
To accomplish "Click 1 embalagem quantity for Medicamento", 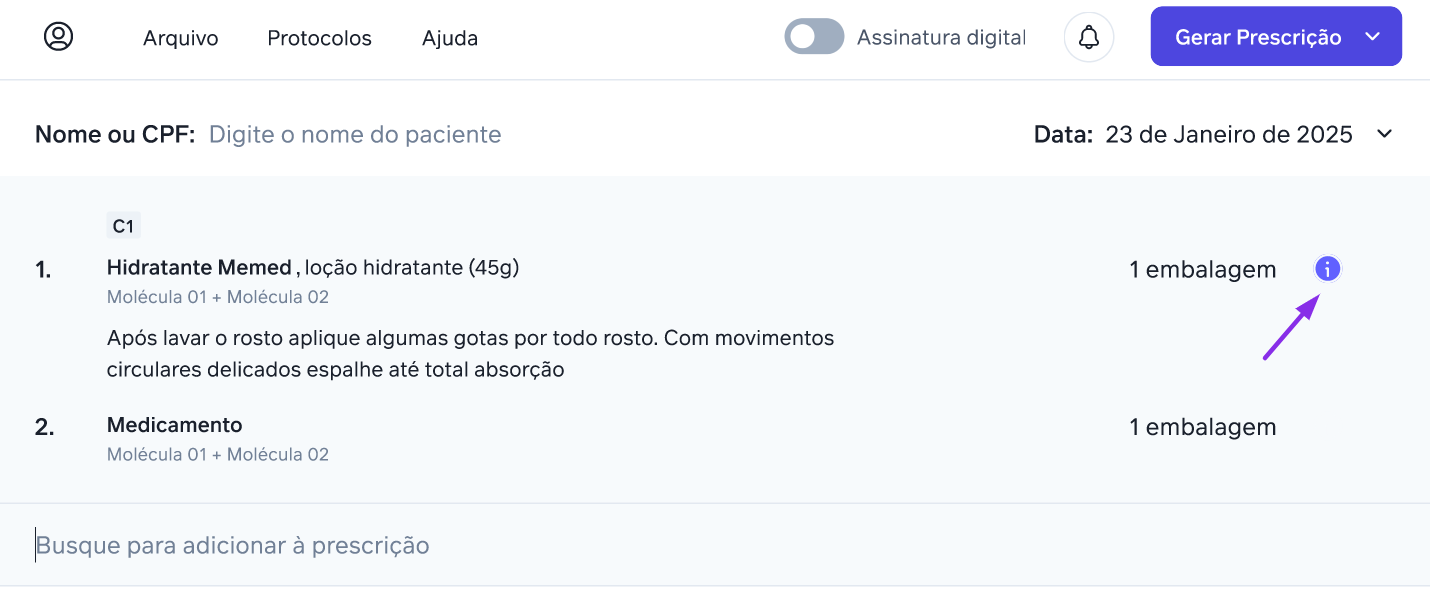I will coord(1203,427).
